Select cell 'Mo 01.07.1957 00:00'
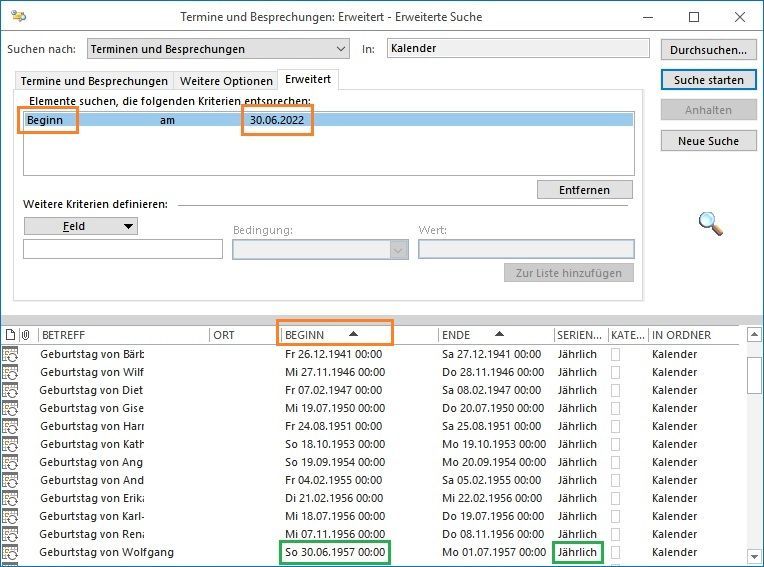 [x=494, y=552]
